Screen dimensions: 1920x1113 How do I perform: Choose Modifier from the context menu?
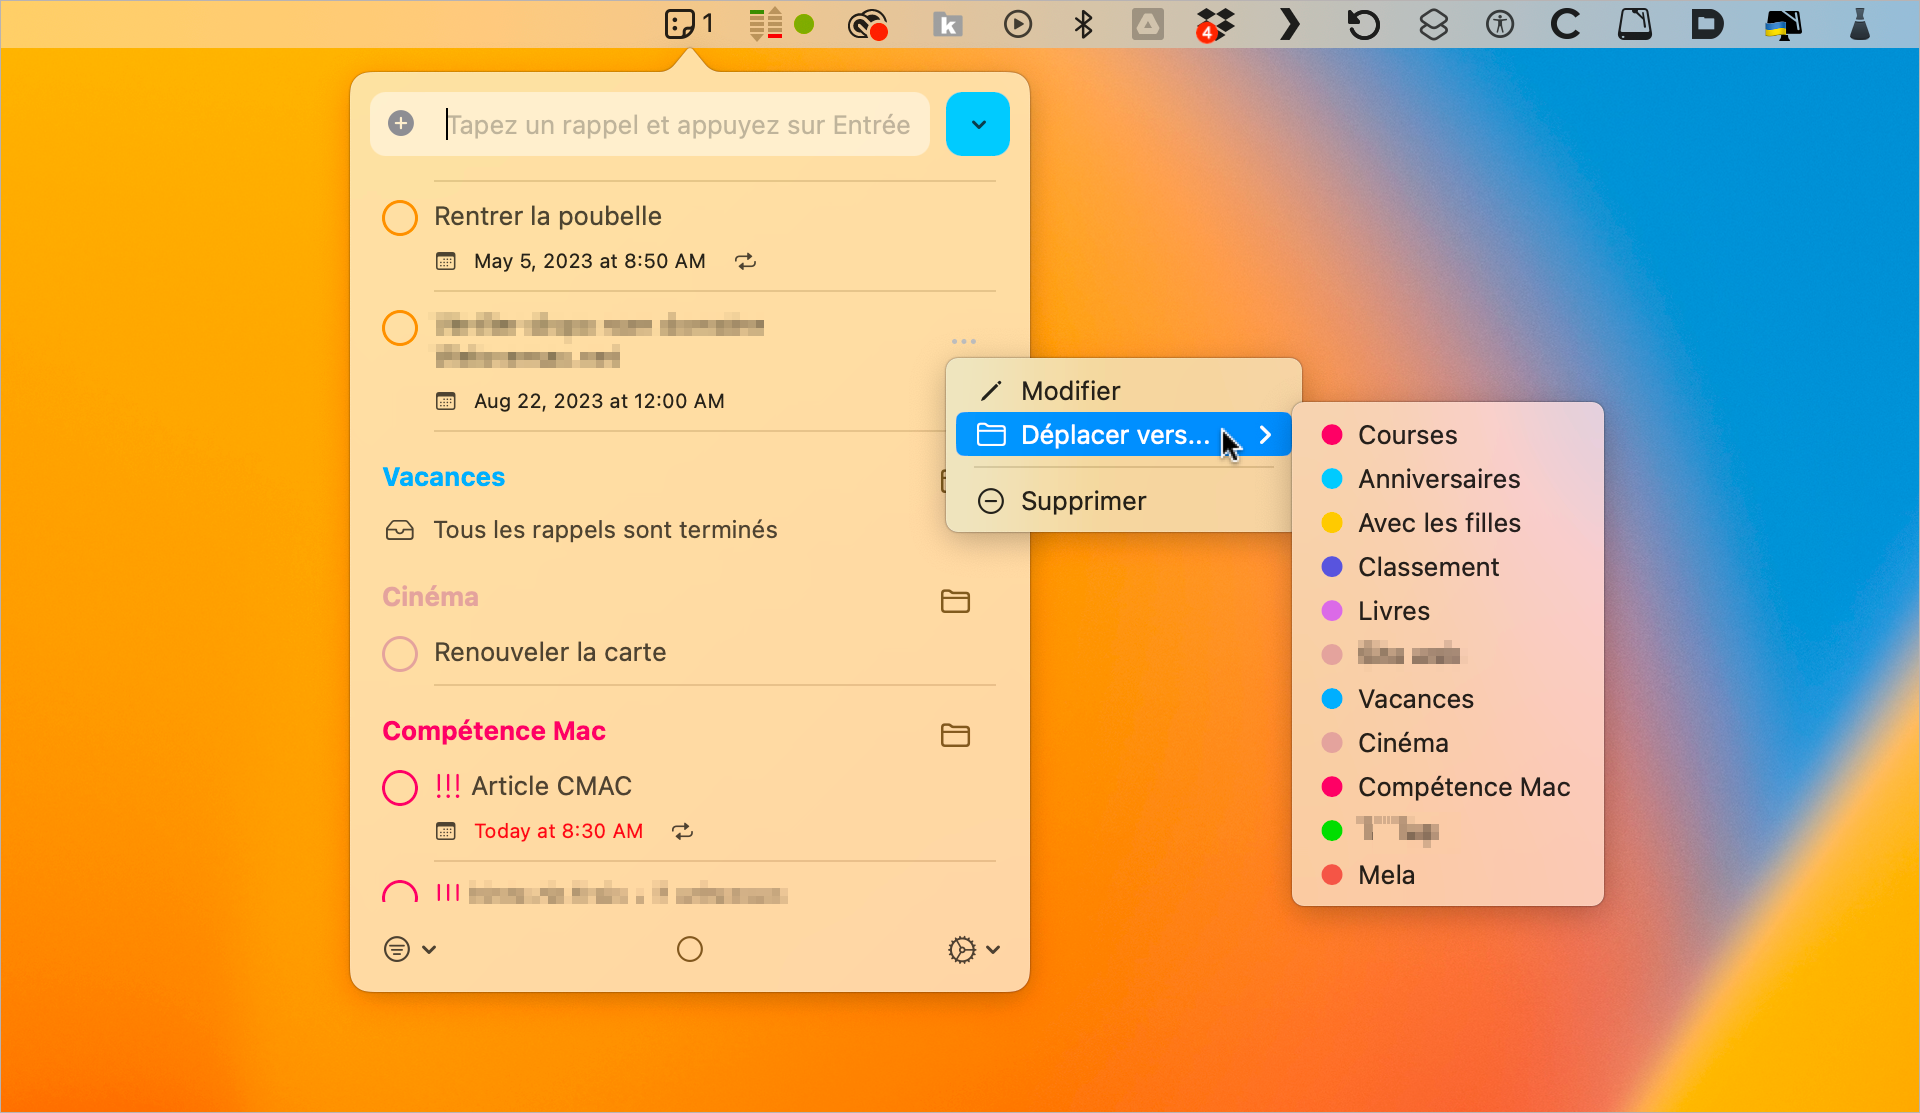[1070, 391]
